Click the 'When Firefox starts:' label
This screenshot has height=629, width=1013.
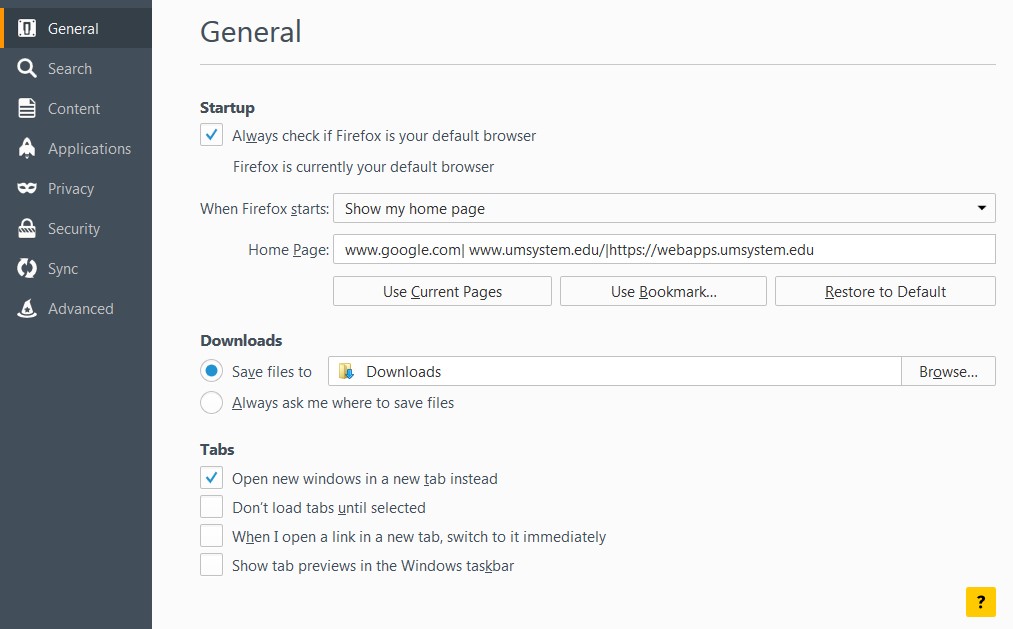tap(264, 209)
